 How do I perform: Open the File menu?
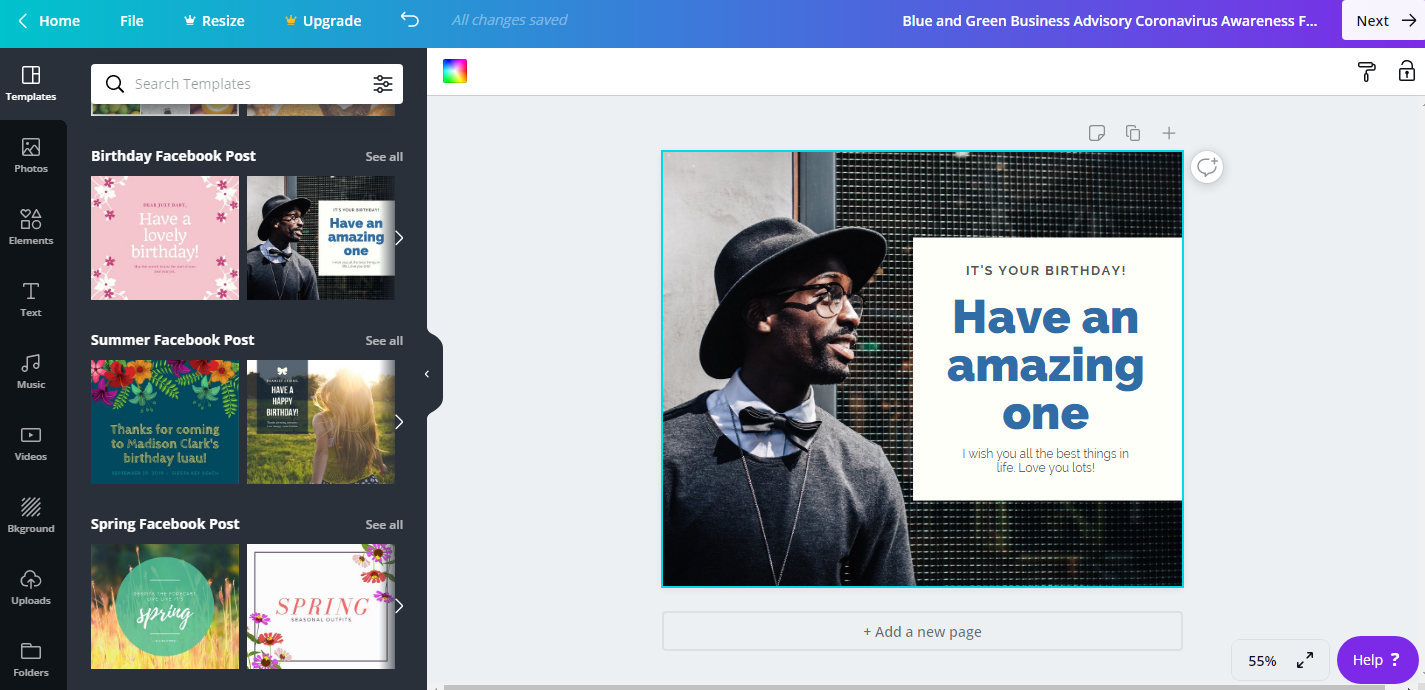pyautogui.click(x=132, y=20)
